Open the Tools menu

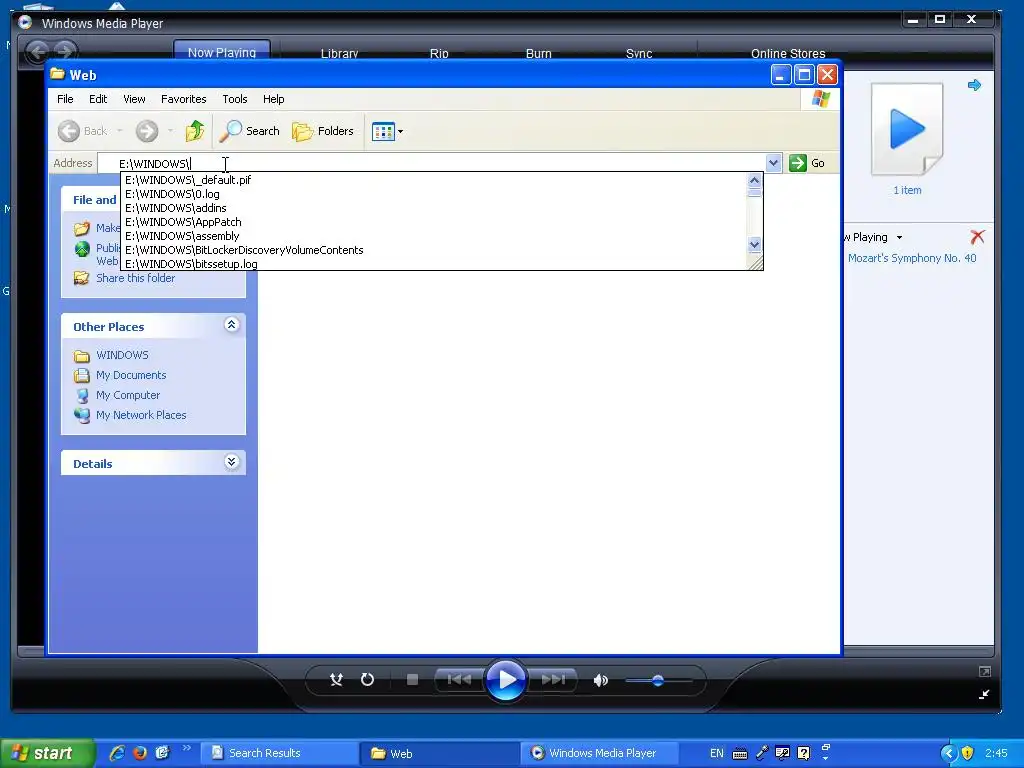click(x=234, y=99)
